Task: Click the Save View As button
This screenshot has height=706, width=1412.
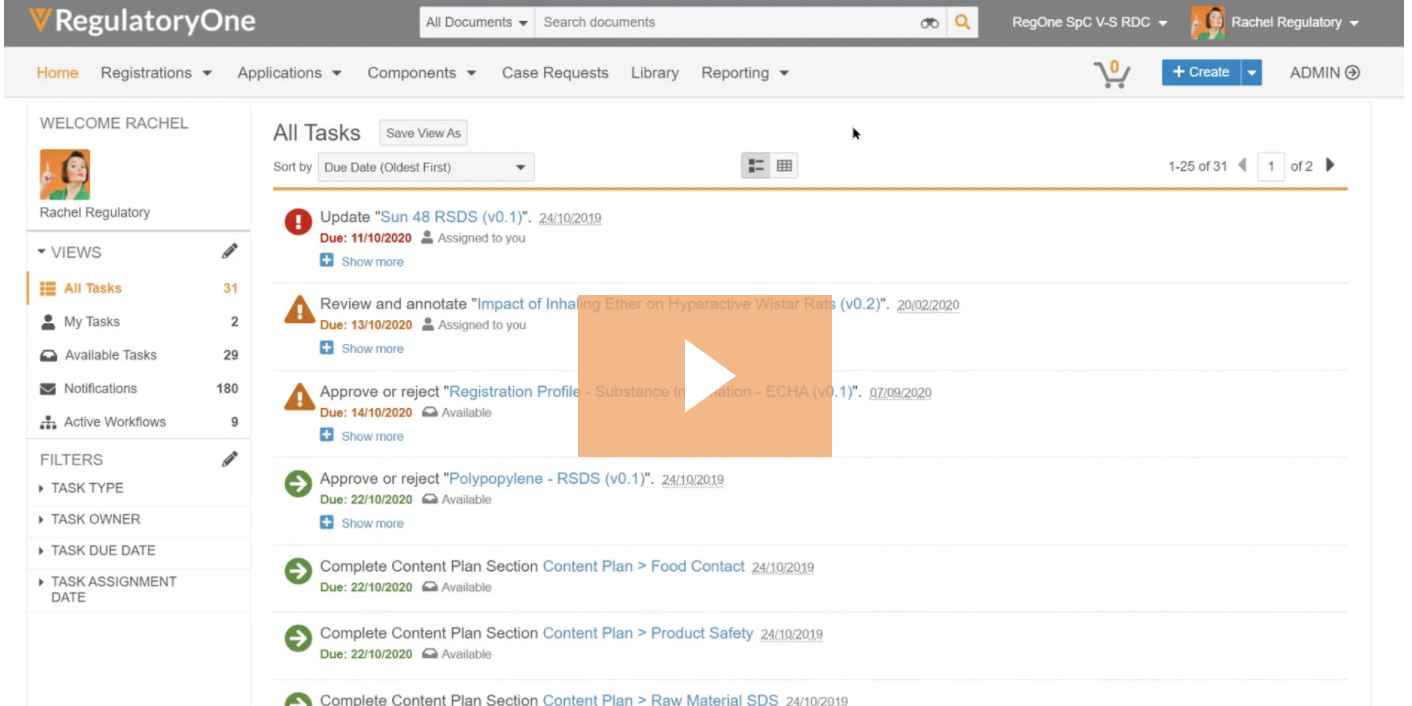Action: click(423, 132)
